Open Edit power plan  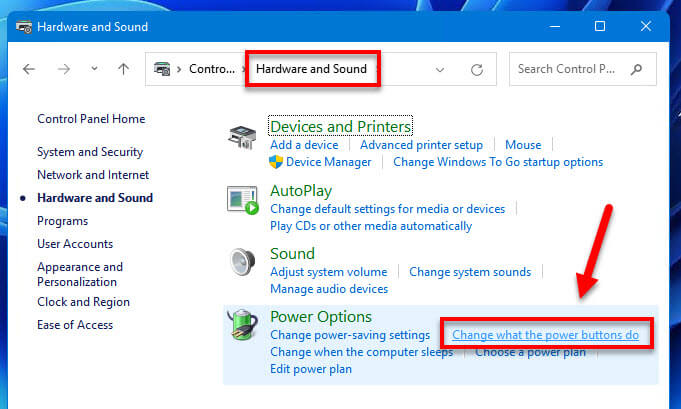pyautogui.click(x=311, y=369)
